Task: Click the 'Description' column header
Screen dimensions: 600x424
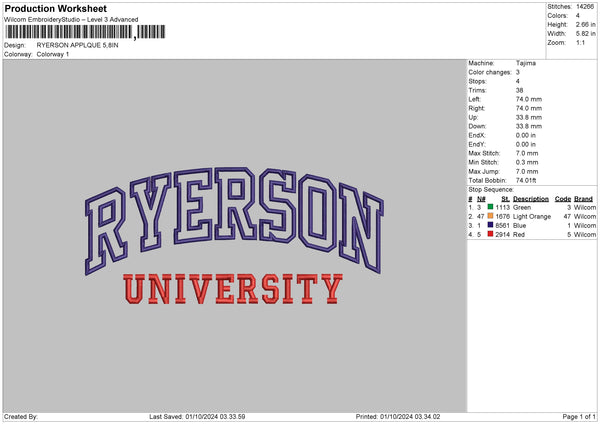Action: [x=531, y=199]
